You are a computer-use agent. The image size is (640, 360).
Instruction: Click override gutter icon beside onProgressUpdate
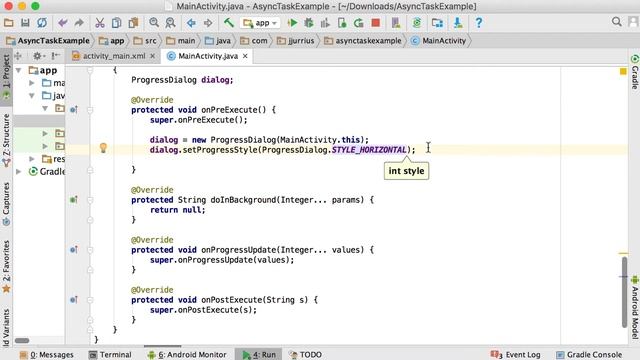(x=74, y=249)
